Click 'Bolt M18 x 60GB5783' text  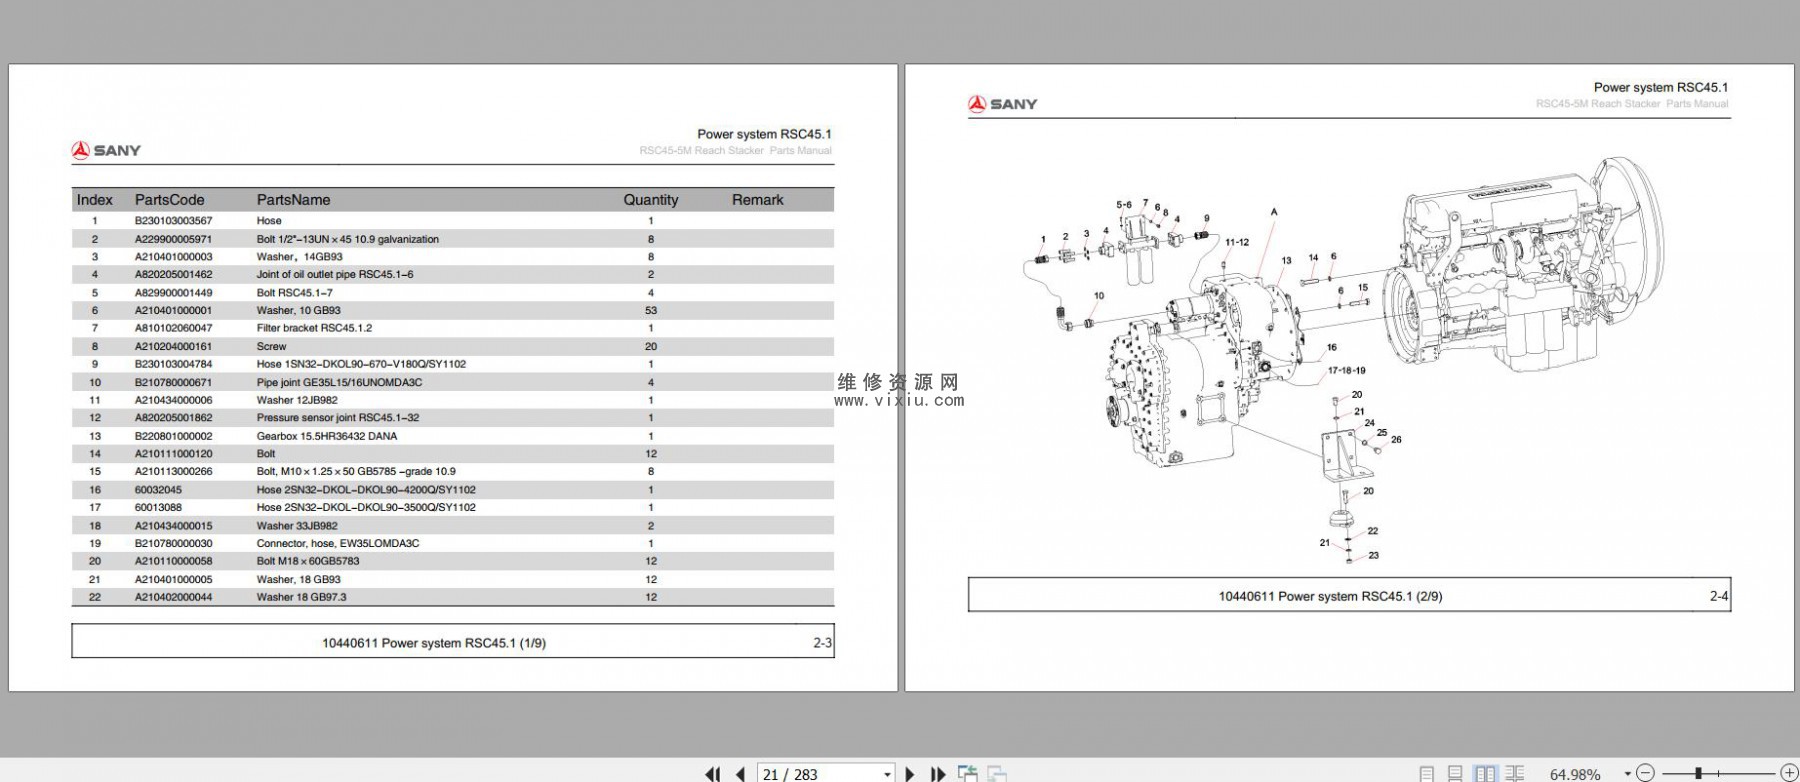[307, 561]
